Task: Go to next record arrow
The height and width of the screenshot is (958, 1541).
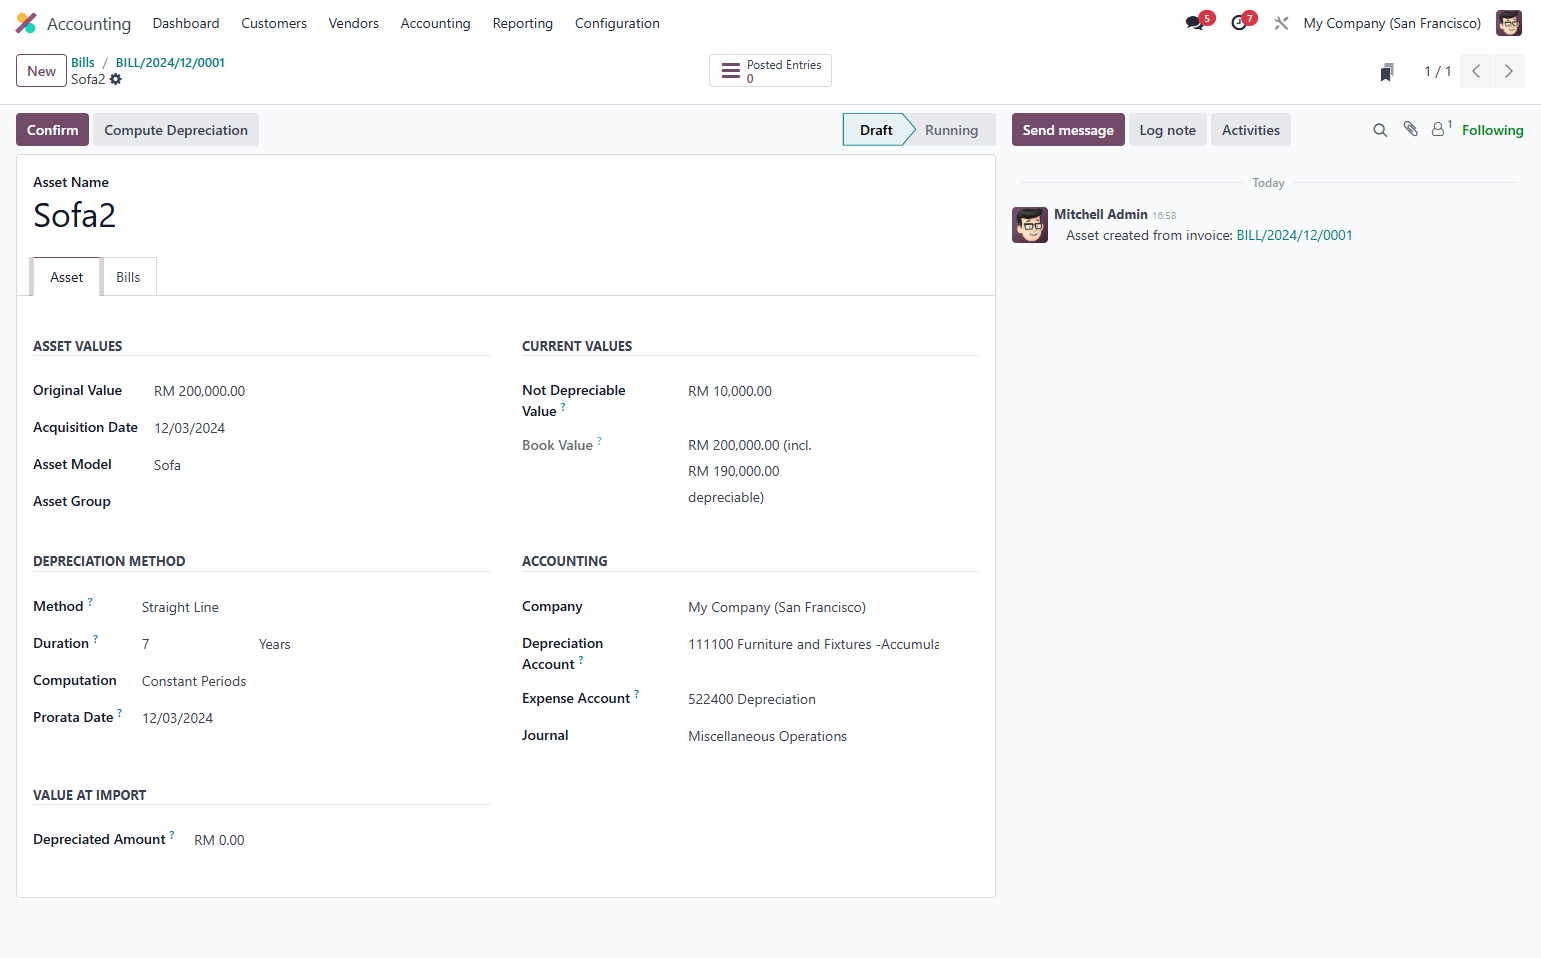Action: [x=1509, y=71]
